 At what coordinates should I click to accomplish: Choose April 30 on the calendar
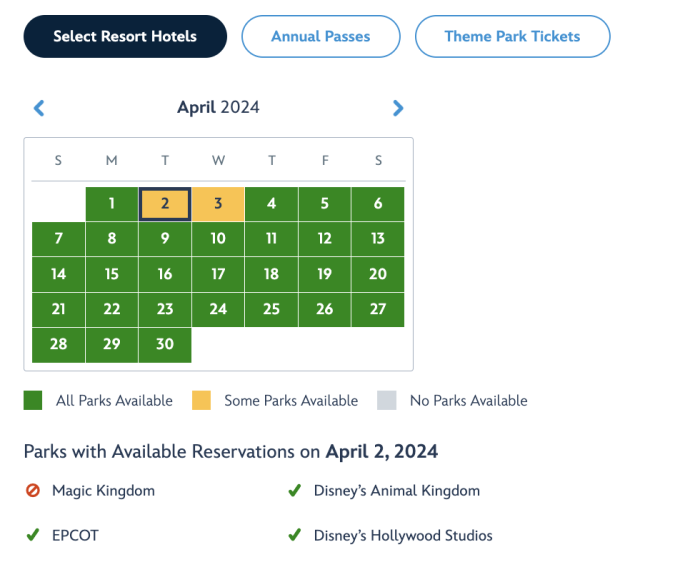click(x=165, y=344)
